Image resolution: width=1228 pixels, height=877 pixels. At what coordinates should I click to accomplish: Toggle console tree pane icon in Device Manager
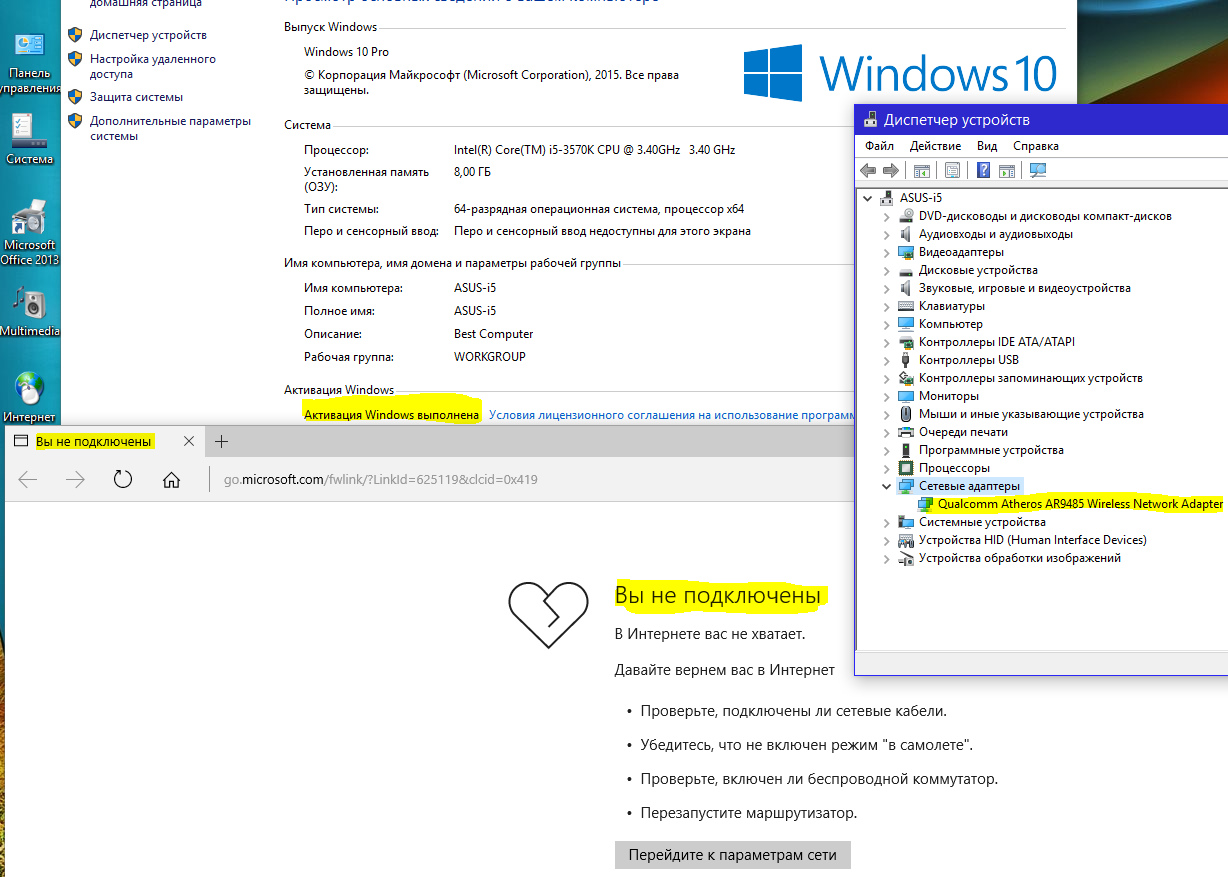tap(922, 171)
